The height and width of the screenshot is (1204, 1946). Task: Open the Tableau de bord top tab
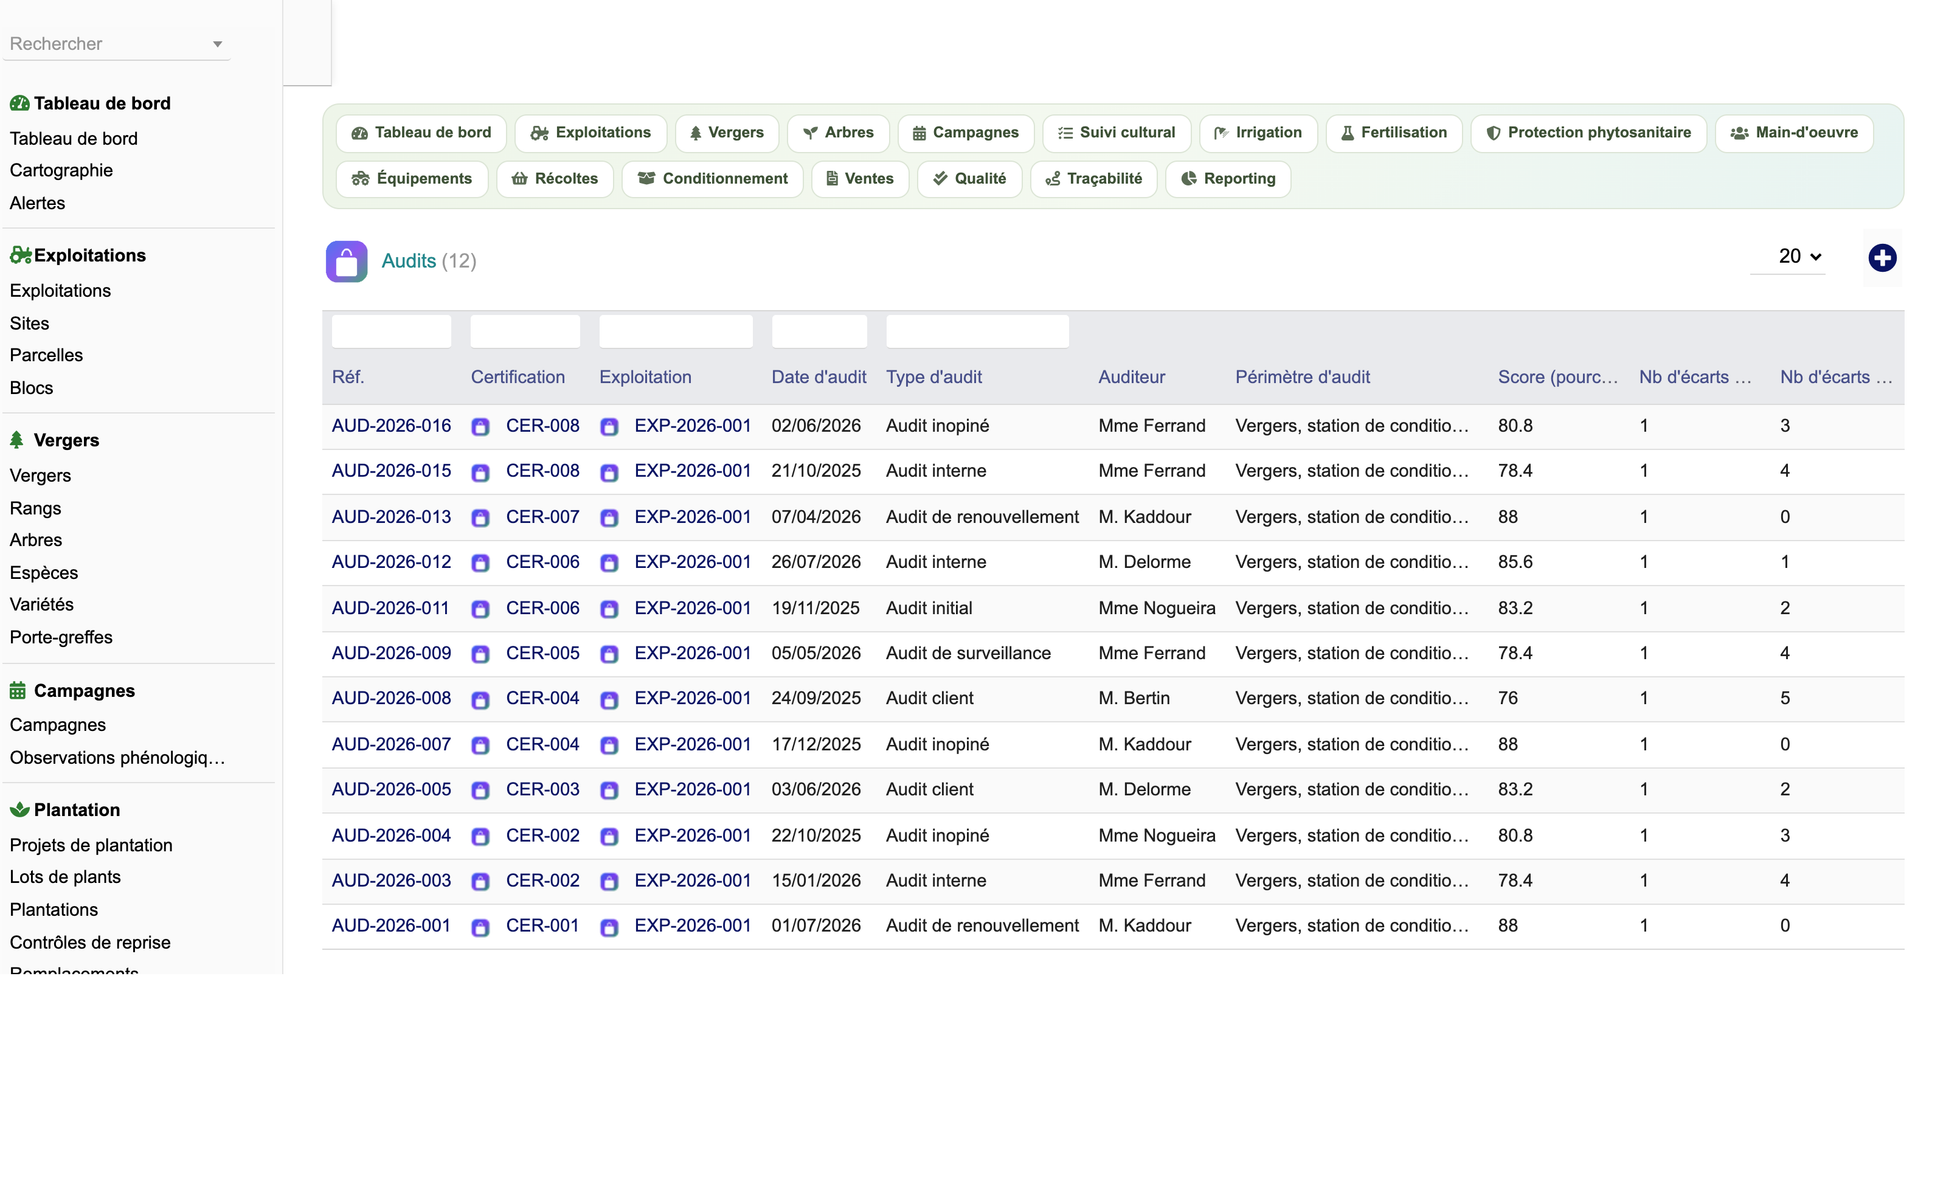coord(421,133)
